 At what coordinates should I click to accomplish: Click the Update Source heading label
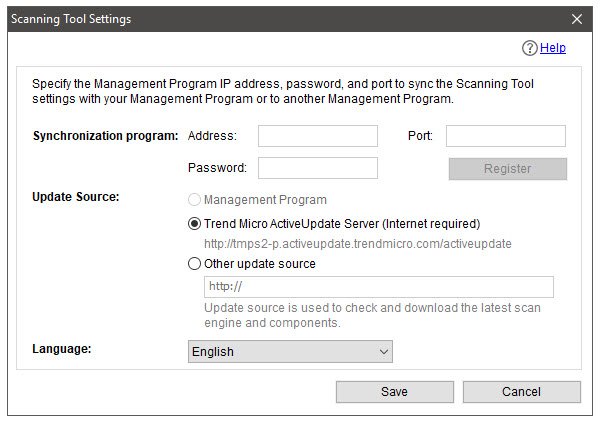pos(76,196)
